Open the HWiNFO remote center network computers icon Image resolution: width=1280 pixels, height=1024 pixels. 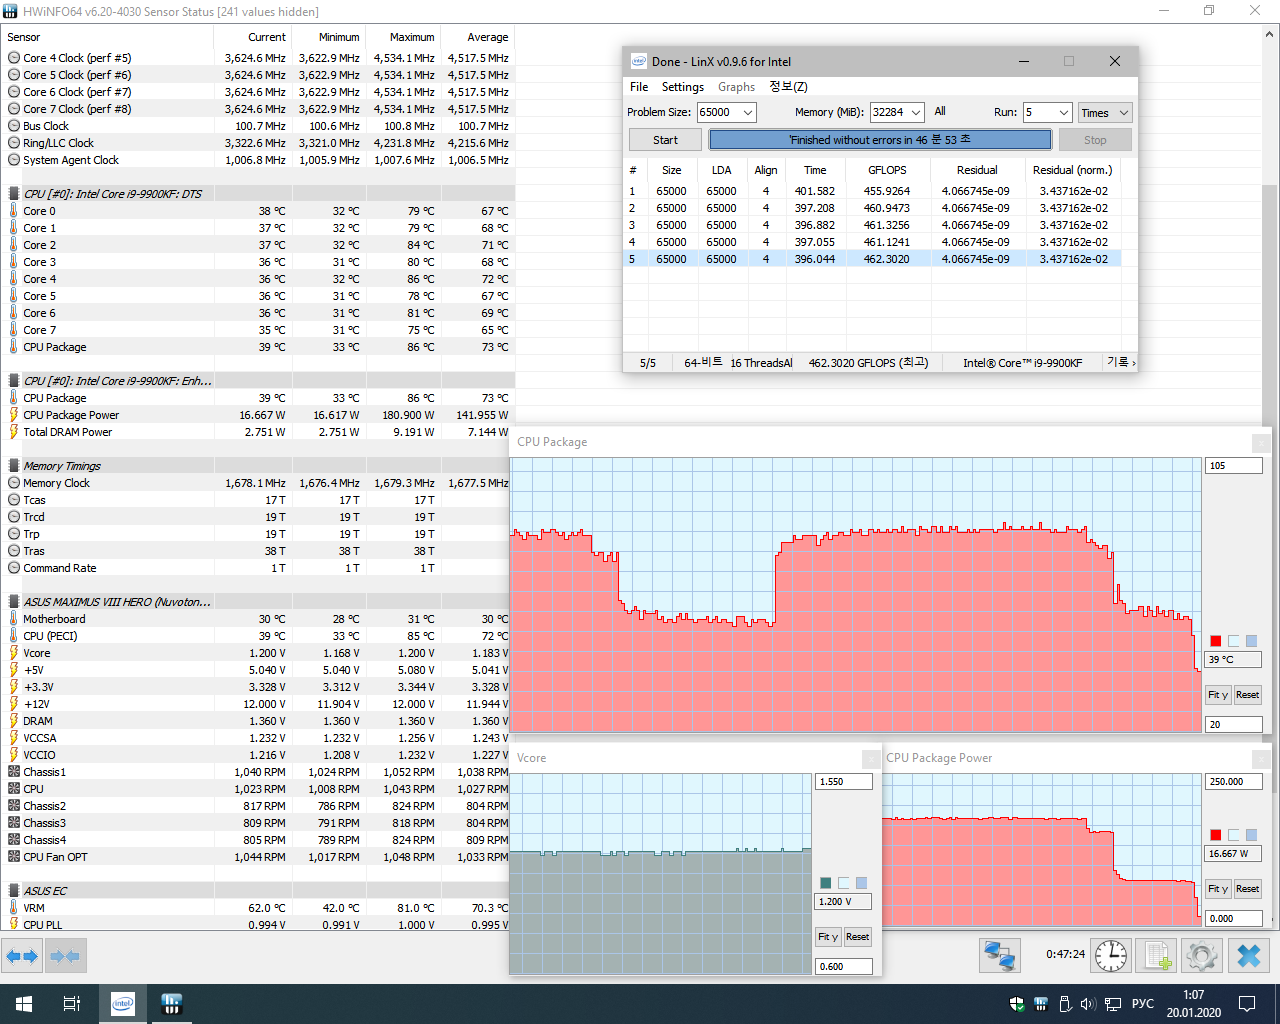tap(999, 956)
